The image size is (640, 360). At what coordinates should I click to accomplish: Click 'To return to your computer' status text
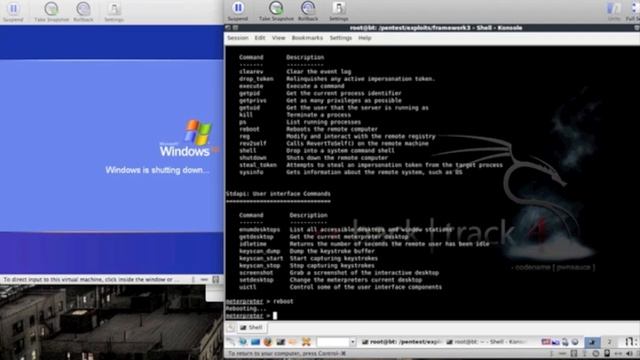[x=287, y=353]
